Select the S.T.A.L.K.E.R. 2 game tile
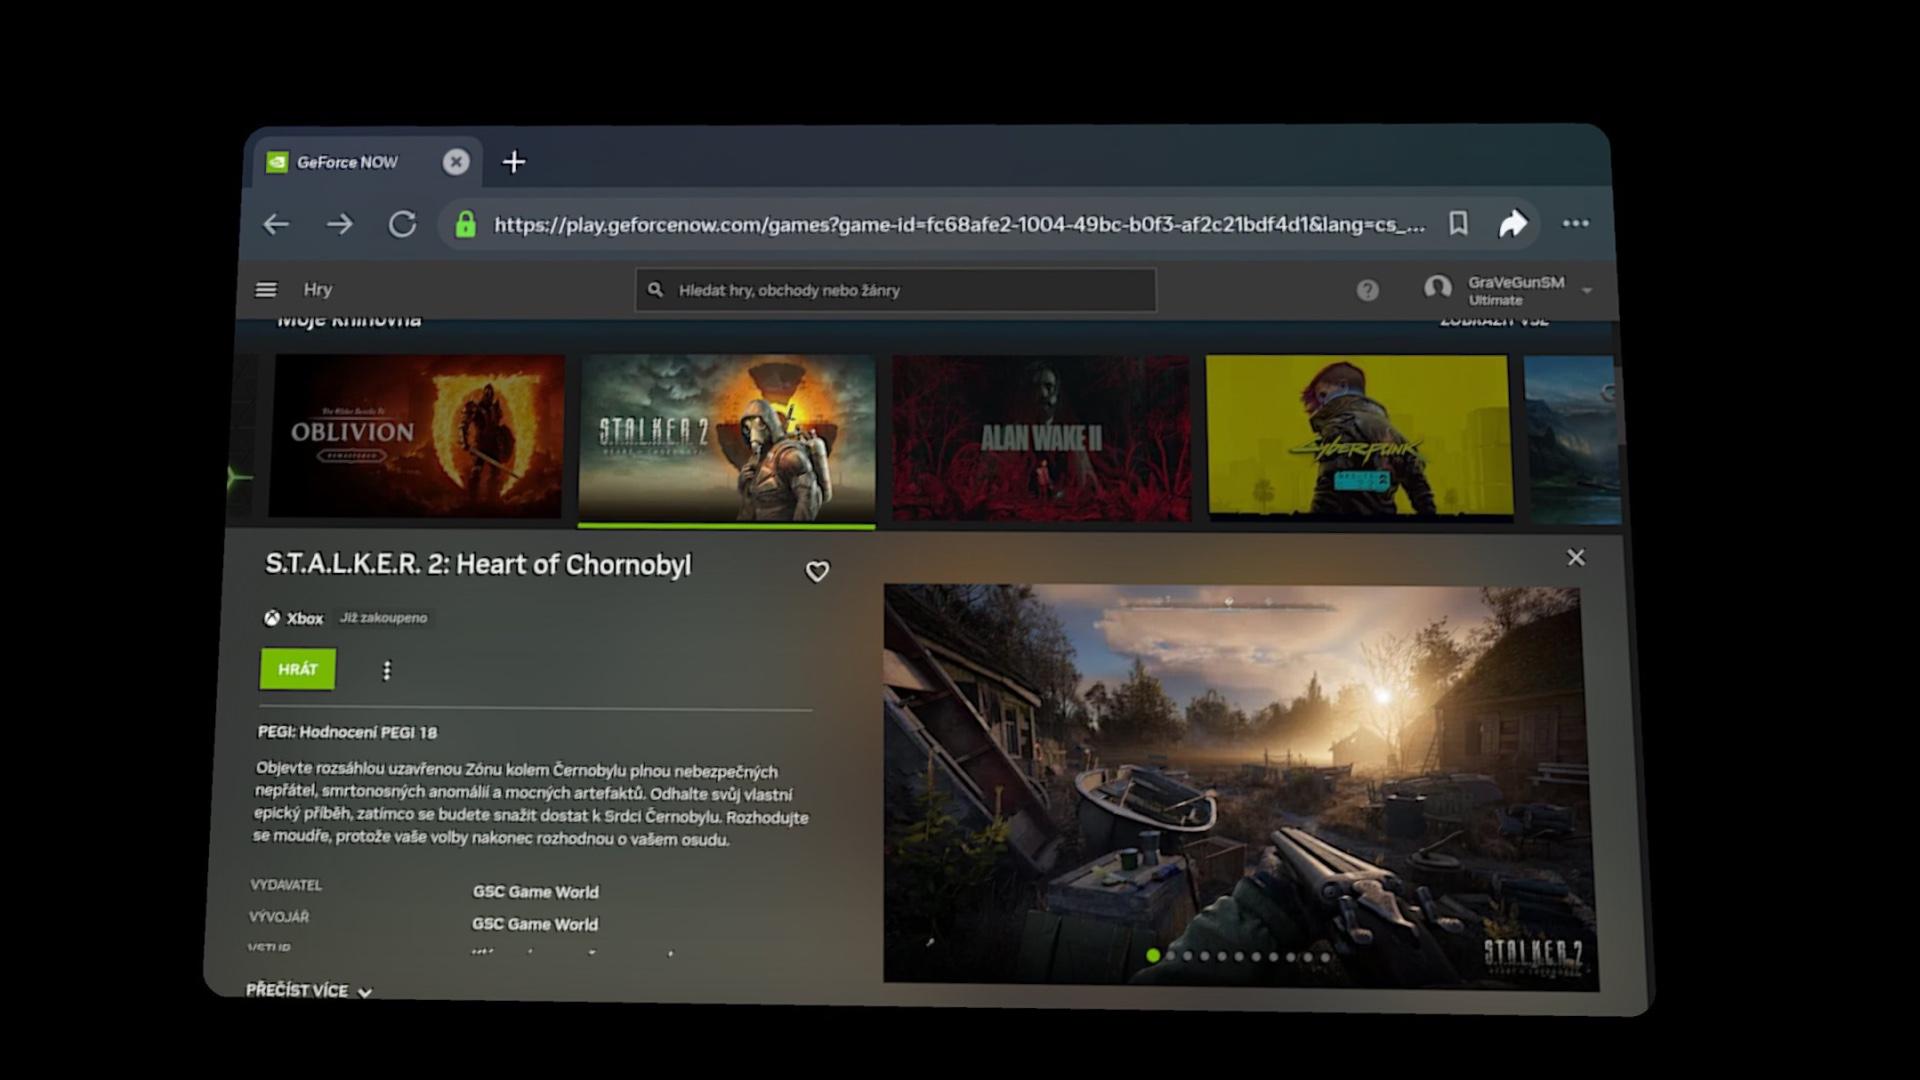This screenshot has height=1080, width=1920. 727,439
